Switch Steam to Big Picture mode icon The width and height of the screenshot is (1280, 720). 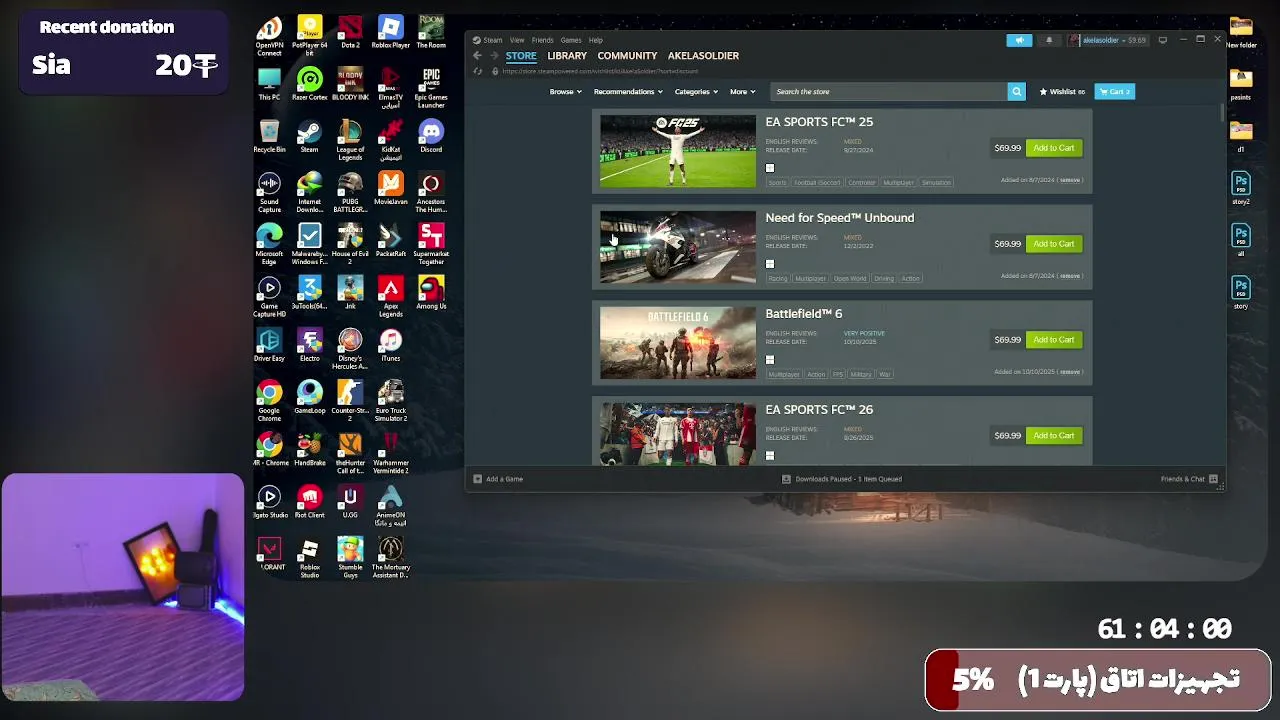[1162, 40]
